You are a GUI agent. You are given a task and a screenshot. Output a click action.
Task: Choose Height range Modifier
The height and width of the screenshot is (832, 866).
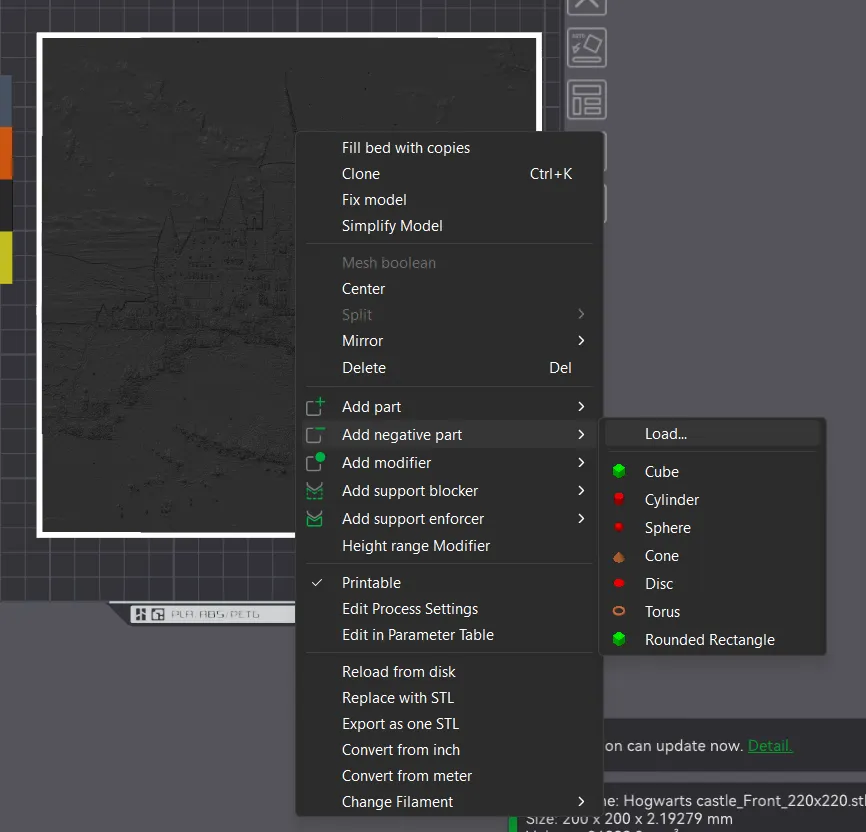pyautogui.click(x=449, y=546)
